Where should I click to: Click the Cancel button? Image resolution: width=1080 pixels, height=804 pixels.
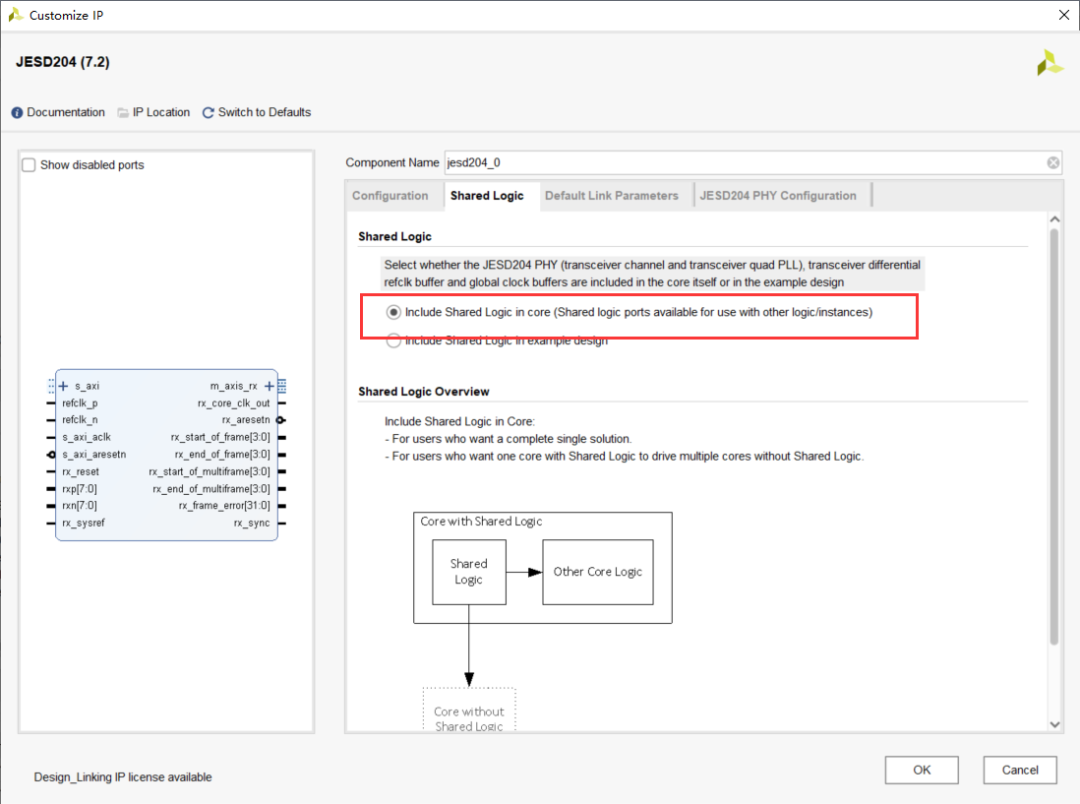click(x=1020, y=770)
